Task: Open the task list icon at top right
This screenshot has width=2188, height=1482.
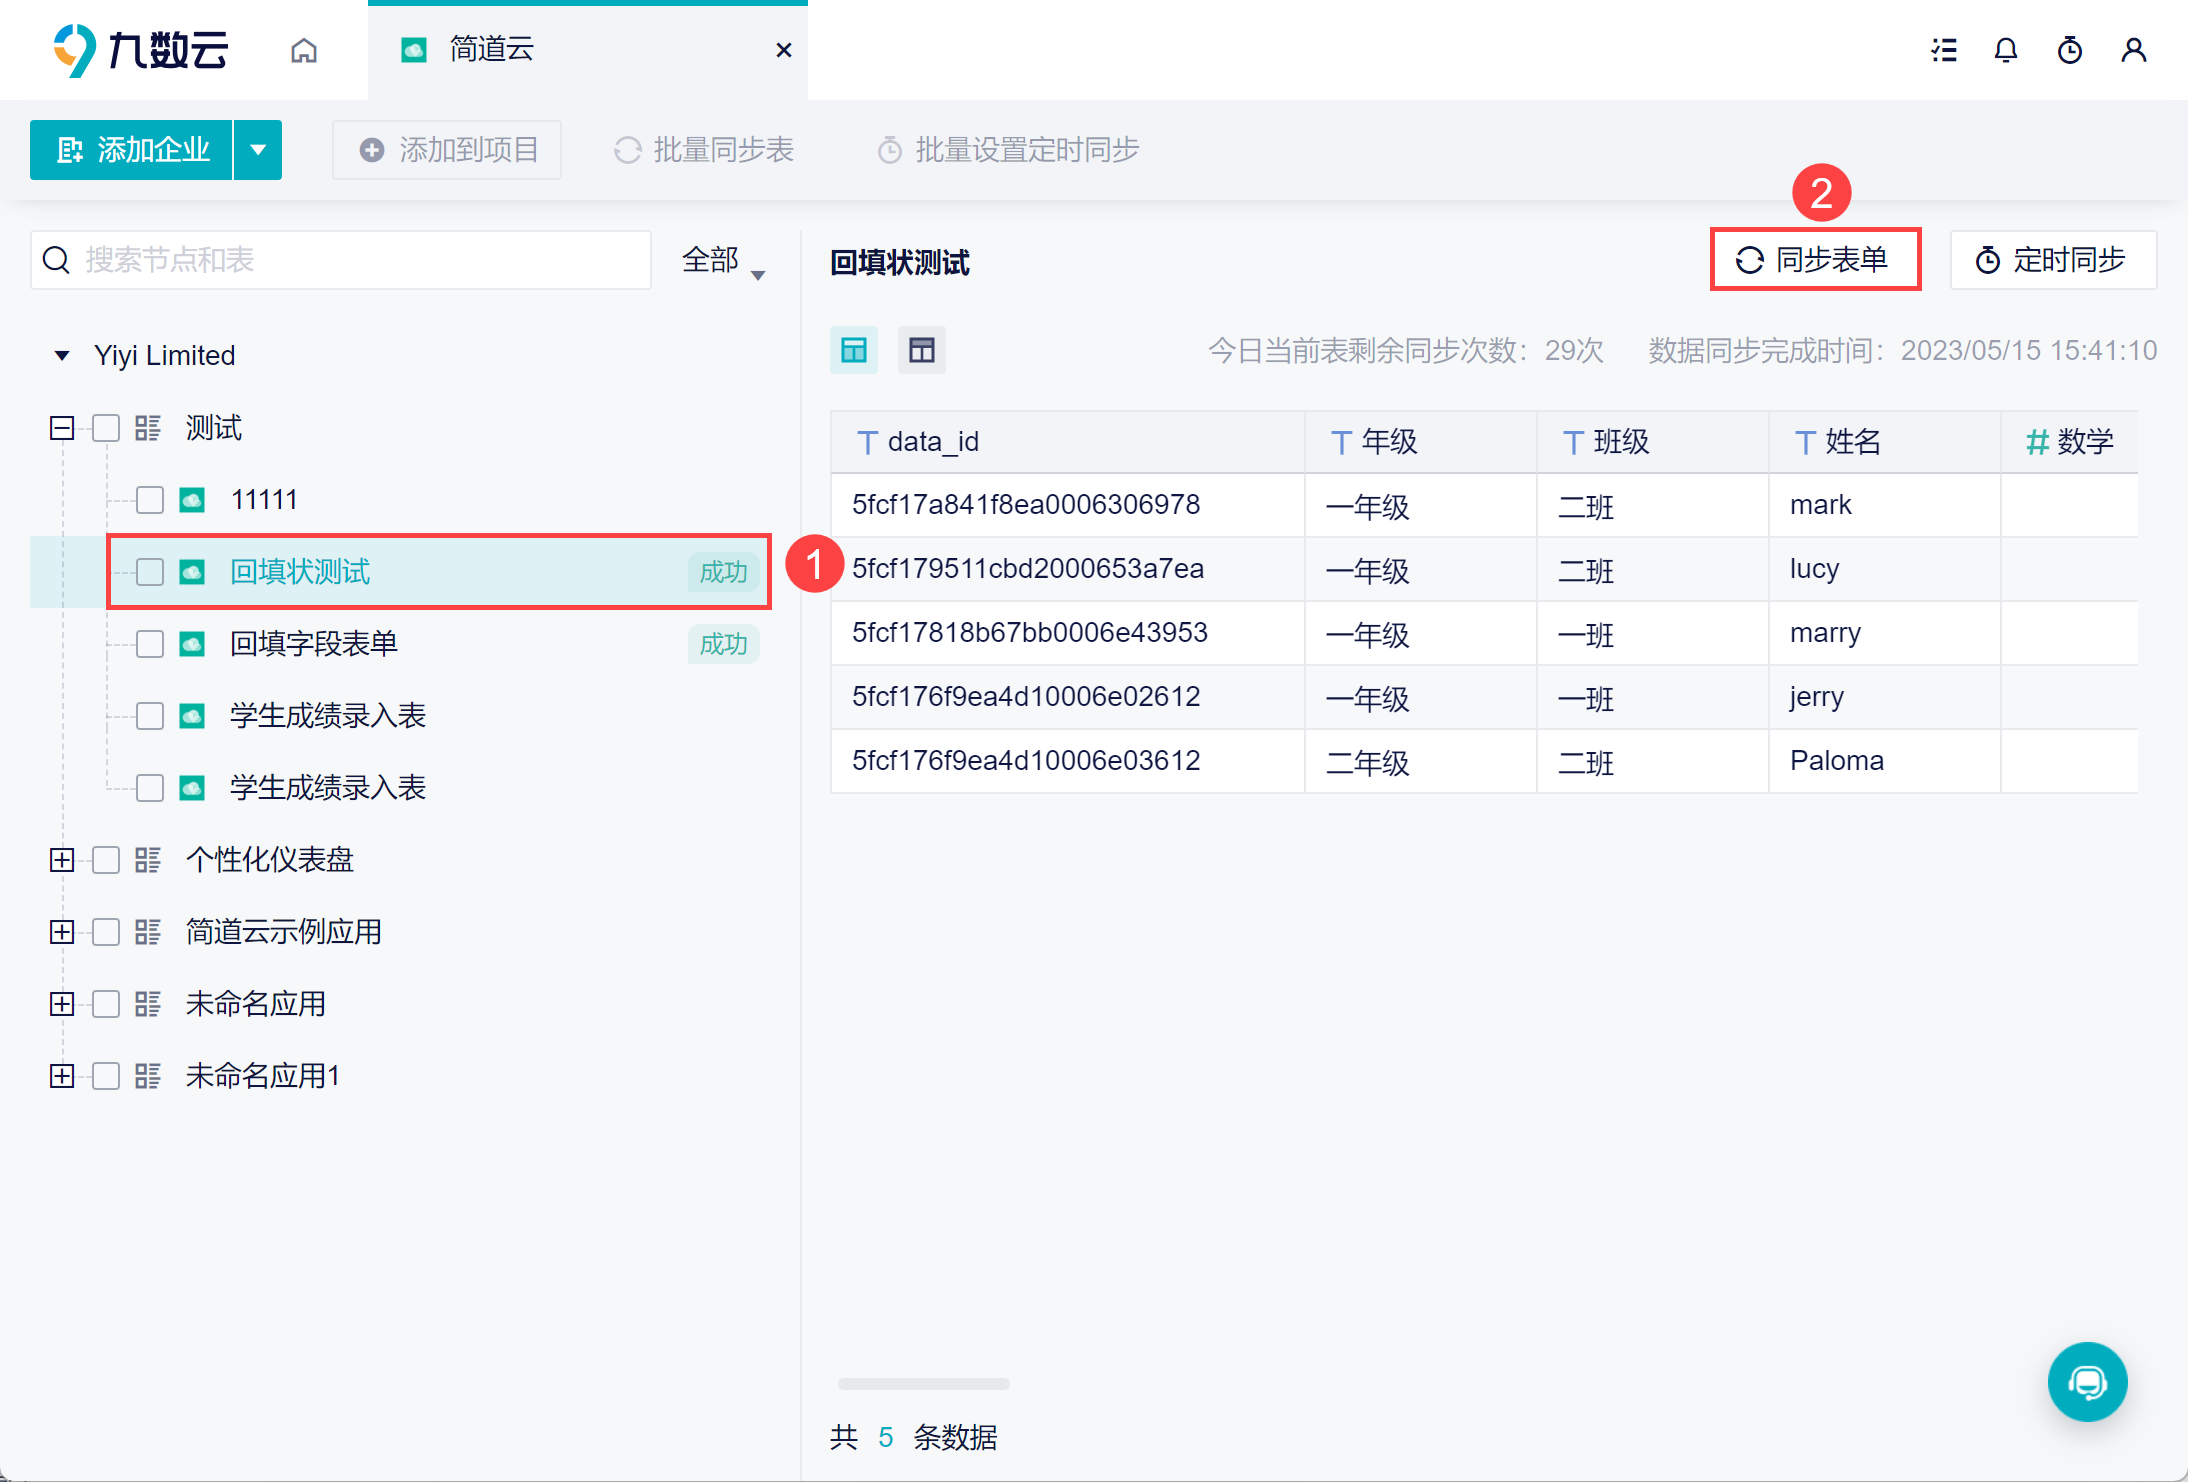Action: tap(1943, 50)
